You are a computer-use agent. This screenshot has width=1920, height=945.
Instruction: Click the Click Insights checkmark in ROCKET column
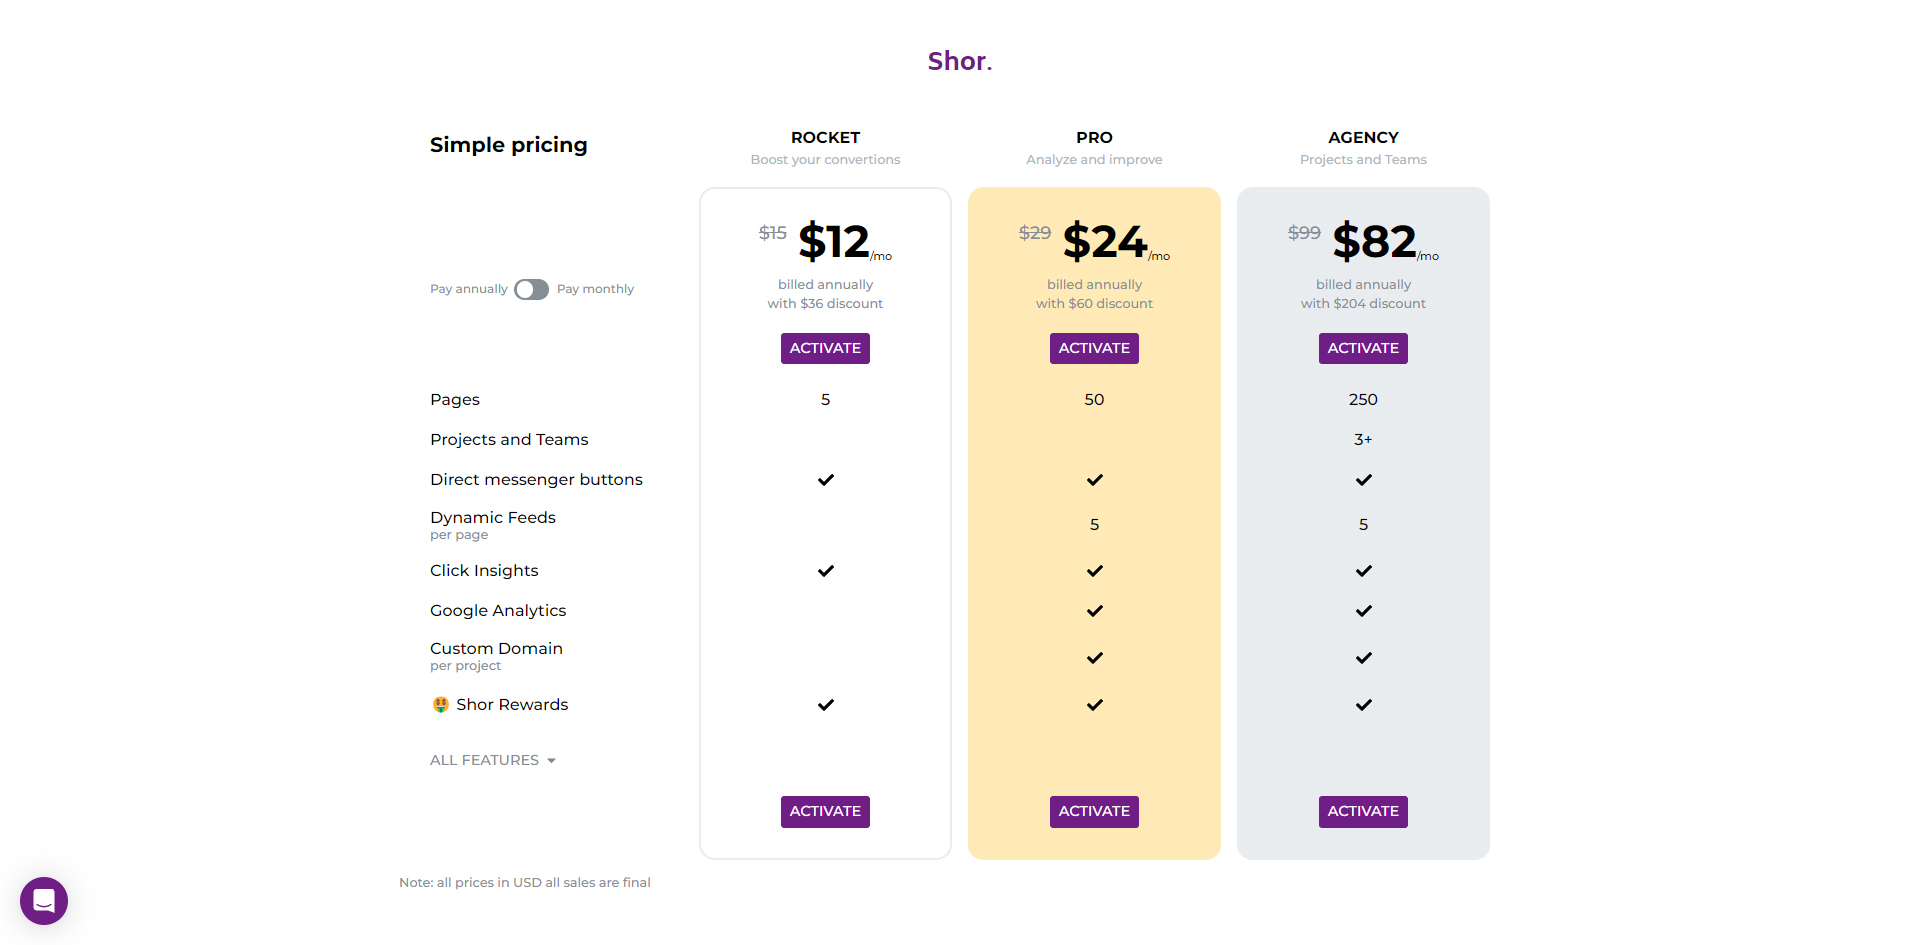pyautogui.click(x=825, y=571)
